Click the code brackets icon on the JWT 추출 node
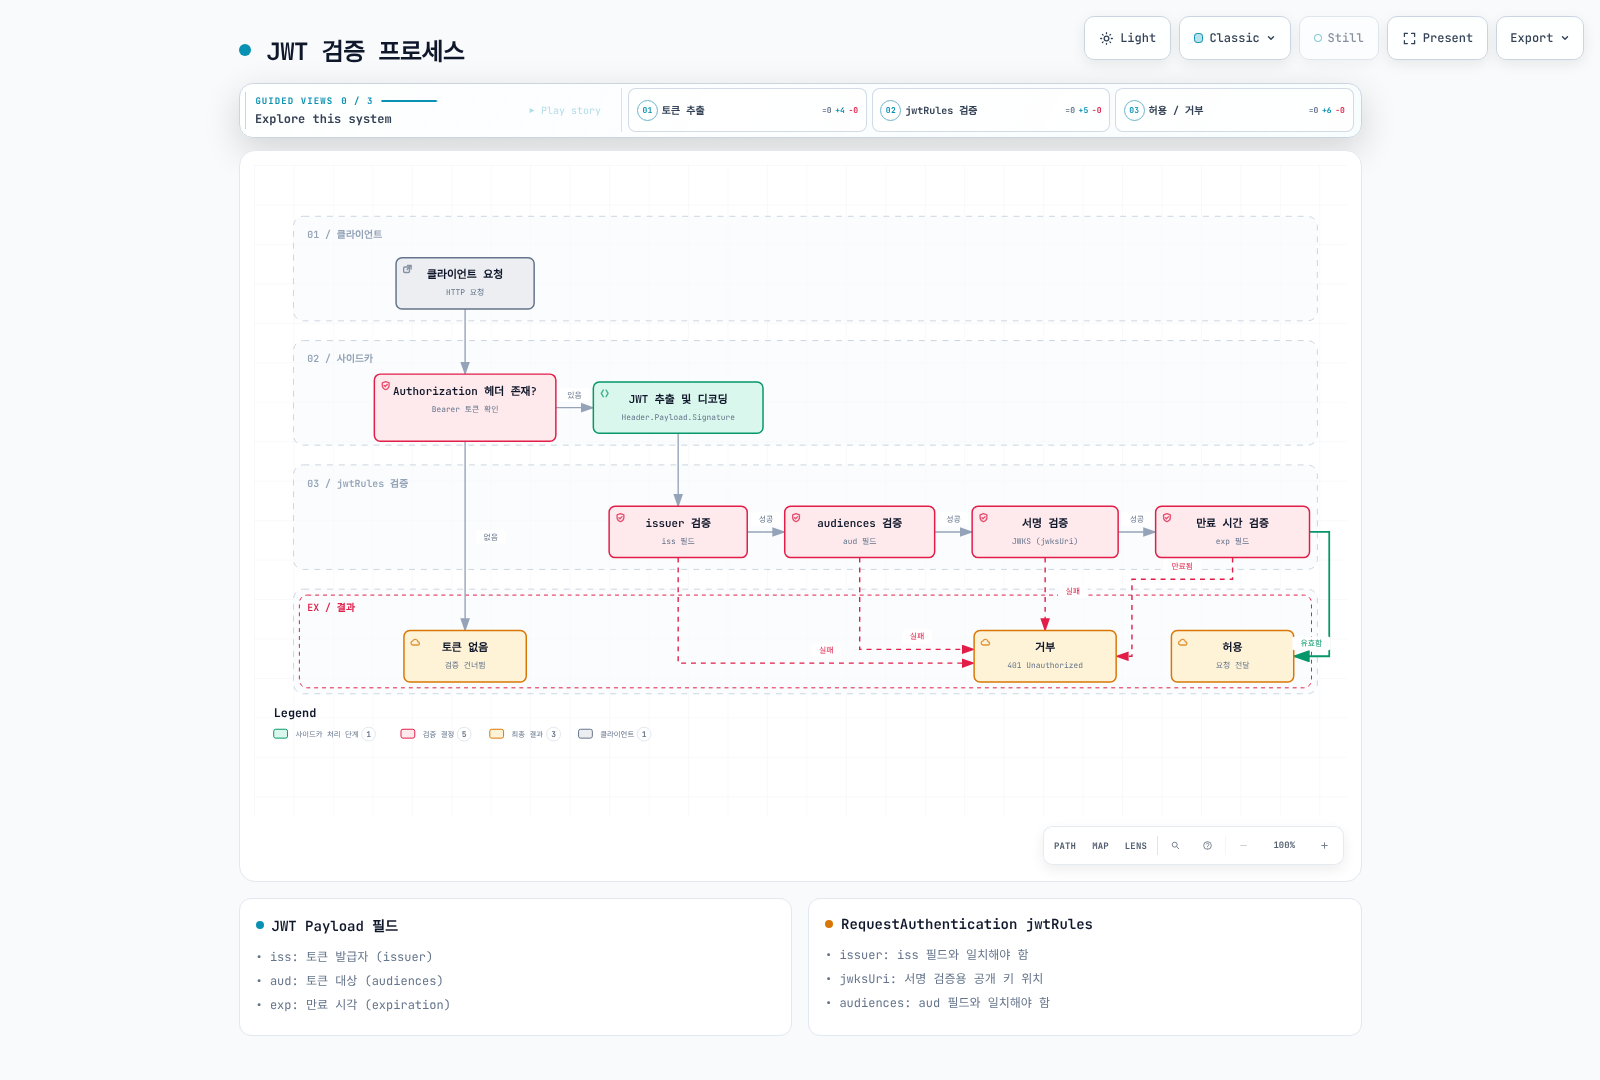 605,394
